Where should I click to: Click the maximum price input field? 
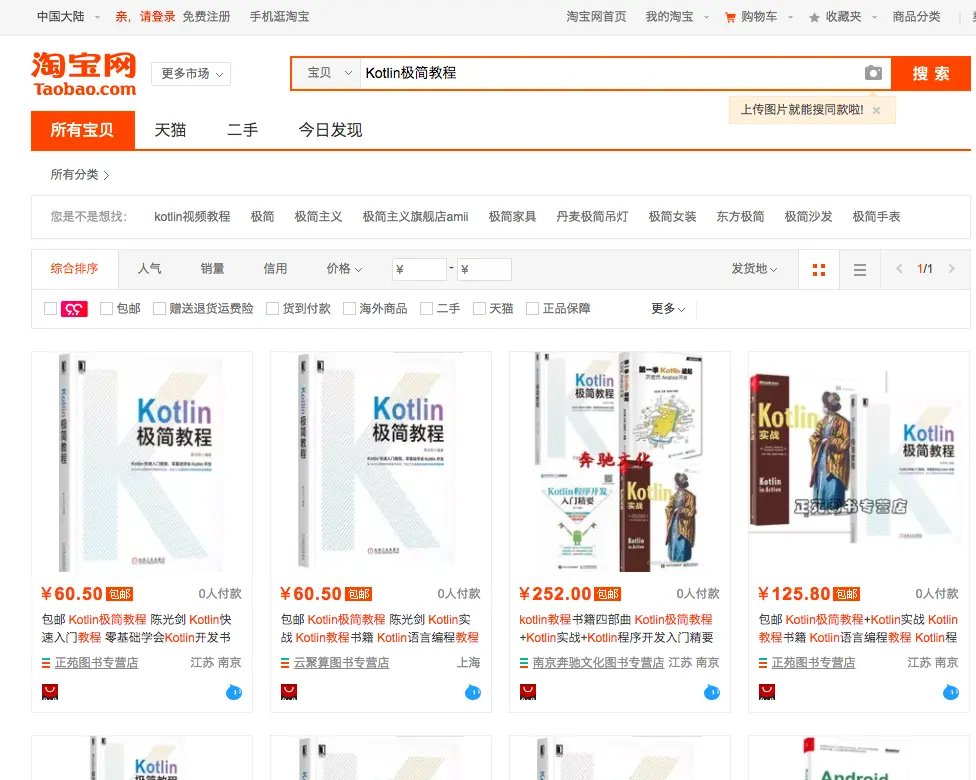(x=484, y=270)
